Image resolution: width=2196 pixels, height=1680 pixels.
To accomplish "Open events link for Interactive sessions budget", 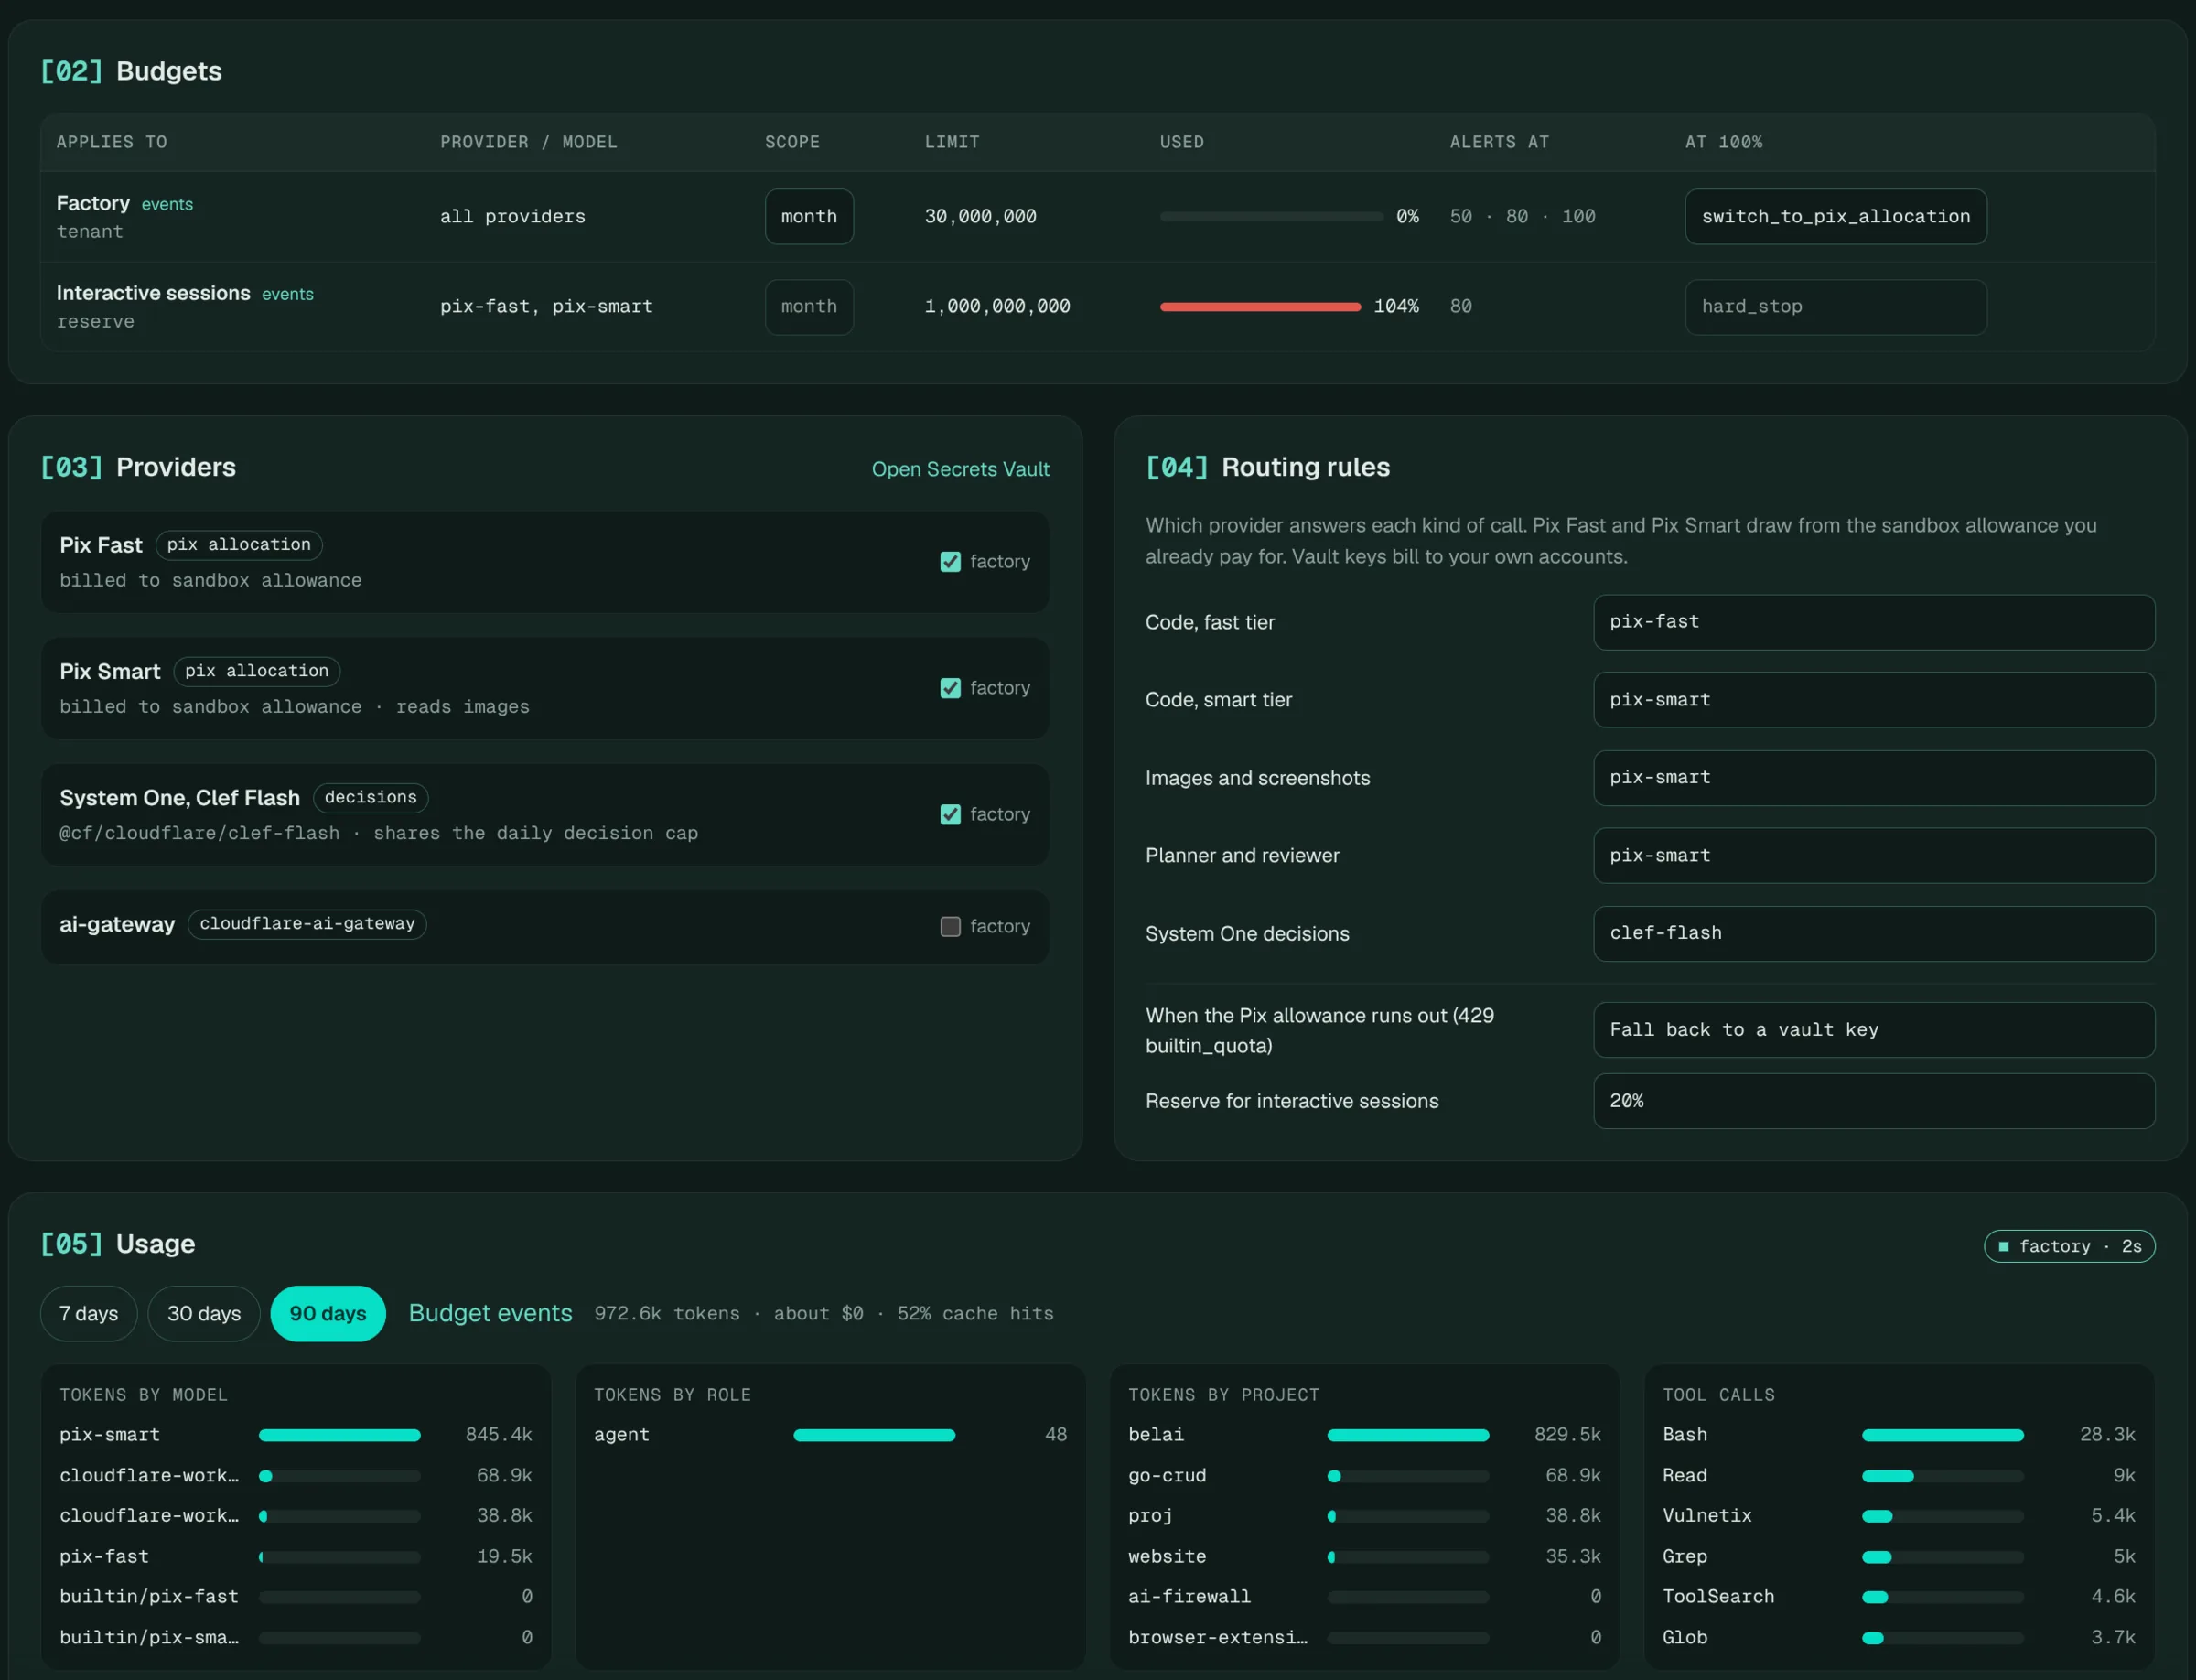I will [288, 294].
